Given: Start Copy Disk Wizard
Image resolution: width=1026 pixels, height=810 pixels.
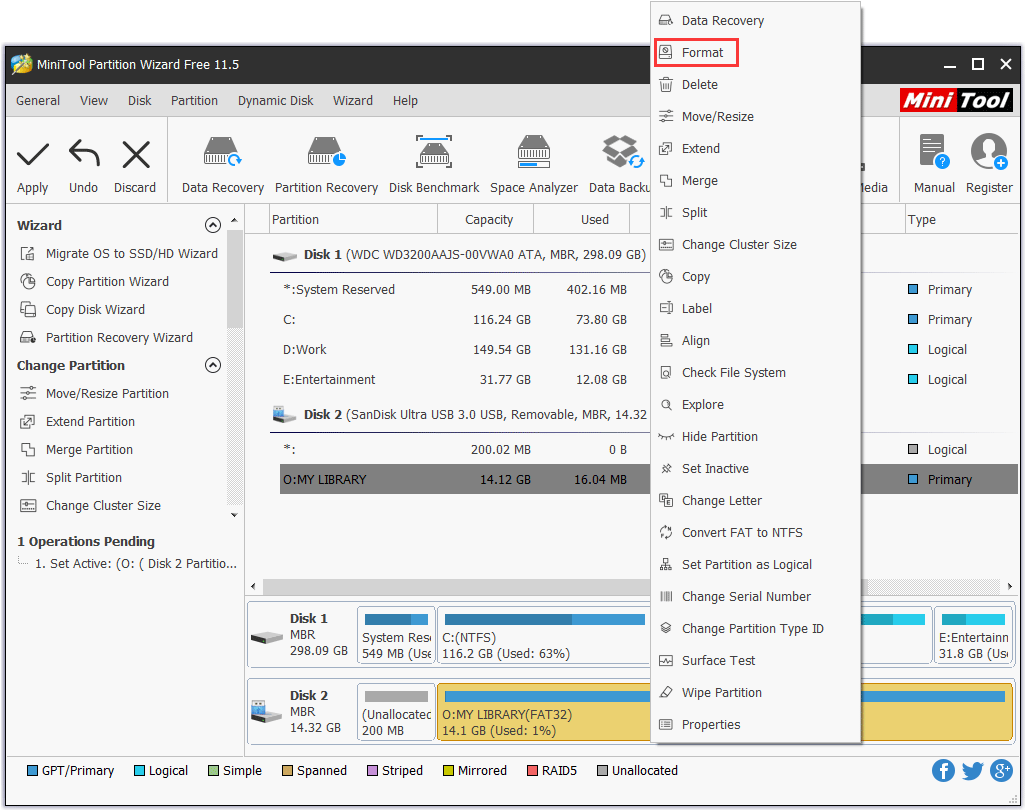Looking at the screenshot, I should pos(82,310).
